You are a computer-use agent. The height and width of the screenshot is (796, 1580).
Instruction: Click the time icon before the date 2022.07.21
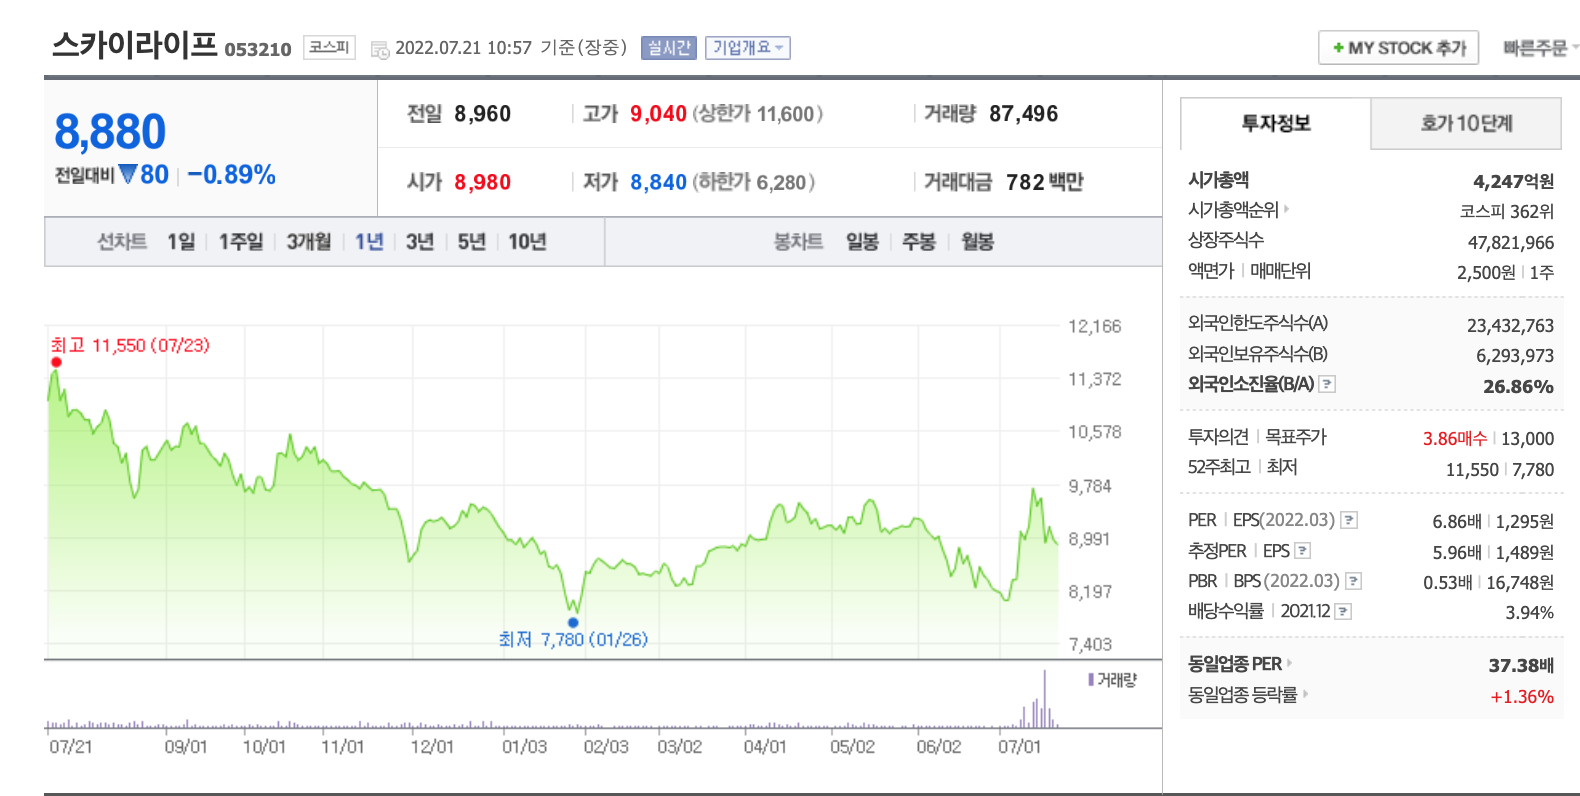pos(380,49)
